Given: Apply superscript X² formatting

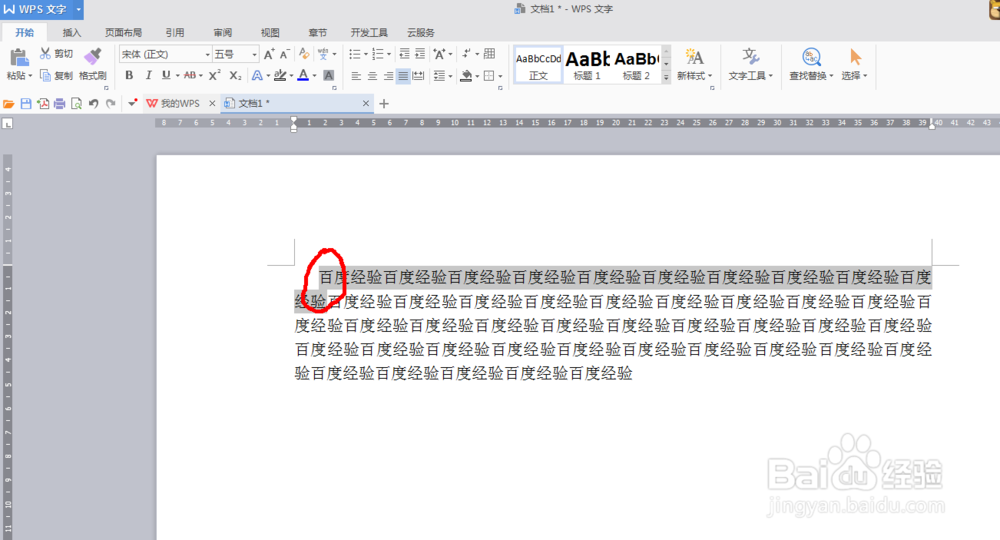Looking at the screenshot, I should point(215,75).
